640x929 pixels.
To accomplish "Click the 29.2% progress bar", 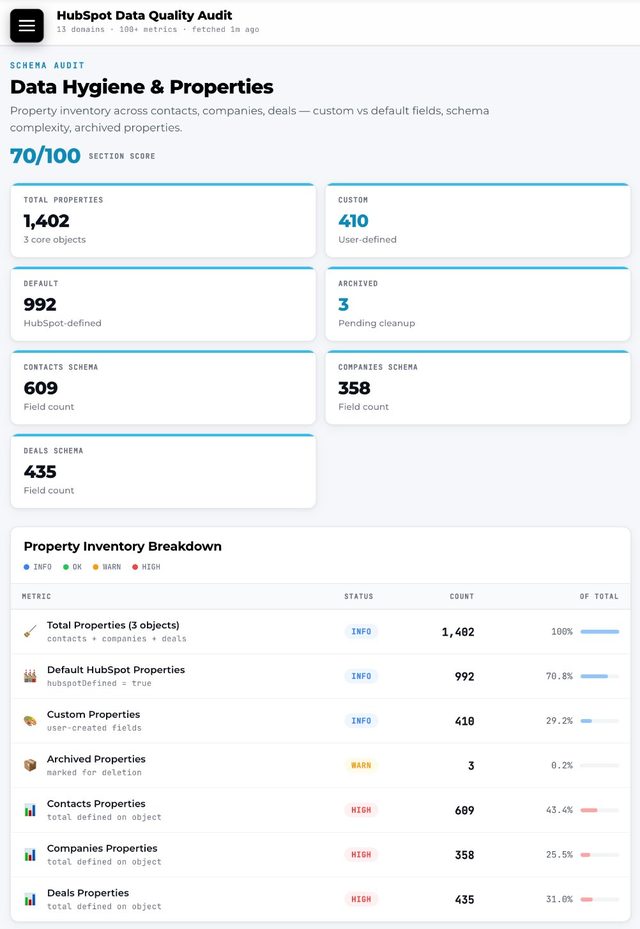I will pyautogui.click(x=600, y=720).
